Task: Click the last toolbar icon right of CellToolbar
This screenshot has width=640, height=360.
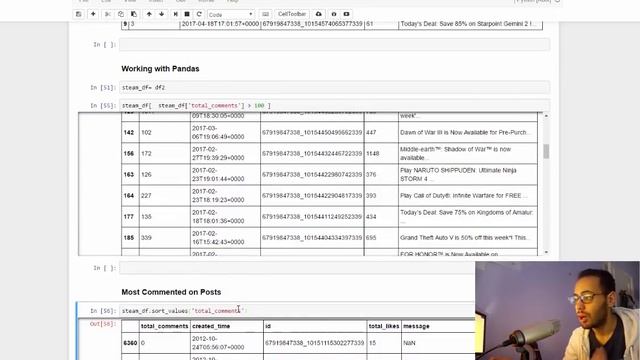Action: pos(346,14)
